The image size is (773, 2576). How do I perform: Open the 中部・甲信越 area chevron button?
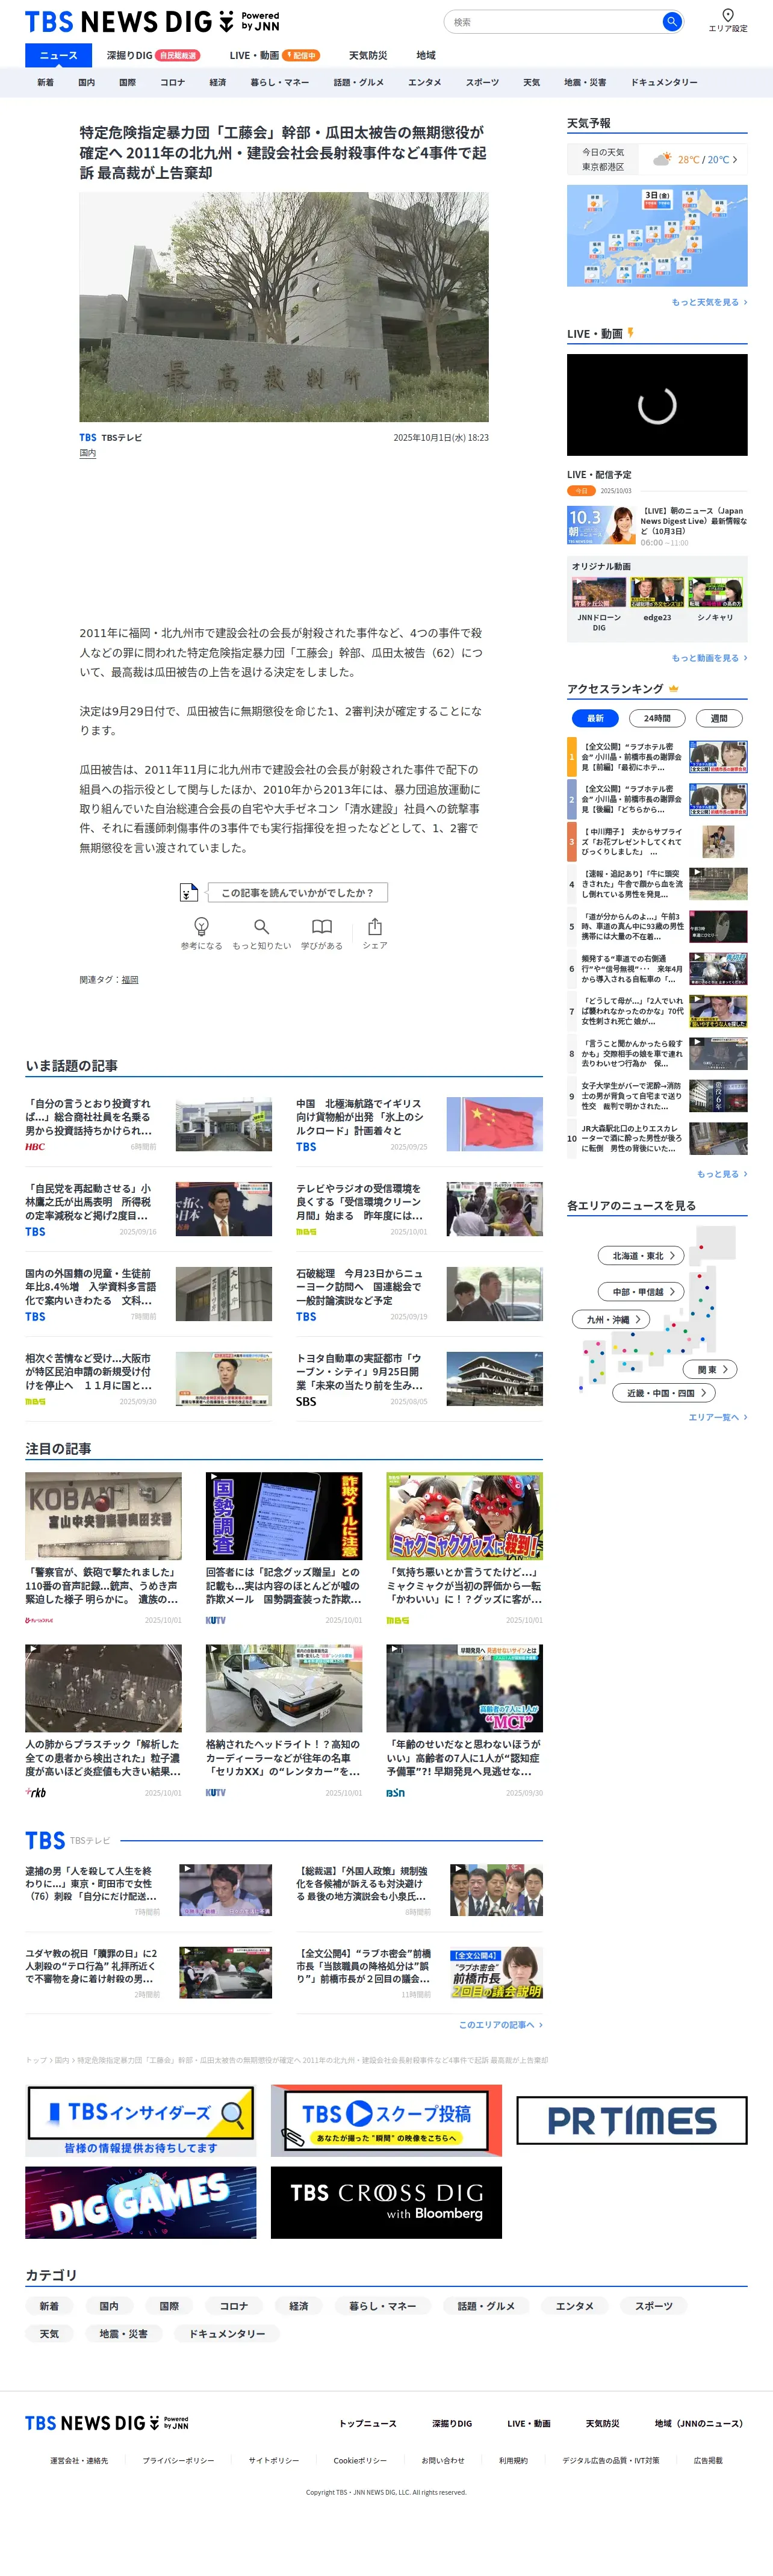coord(642,1292)
